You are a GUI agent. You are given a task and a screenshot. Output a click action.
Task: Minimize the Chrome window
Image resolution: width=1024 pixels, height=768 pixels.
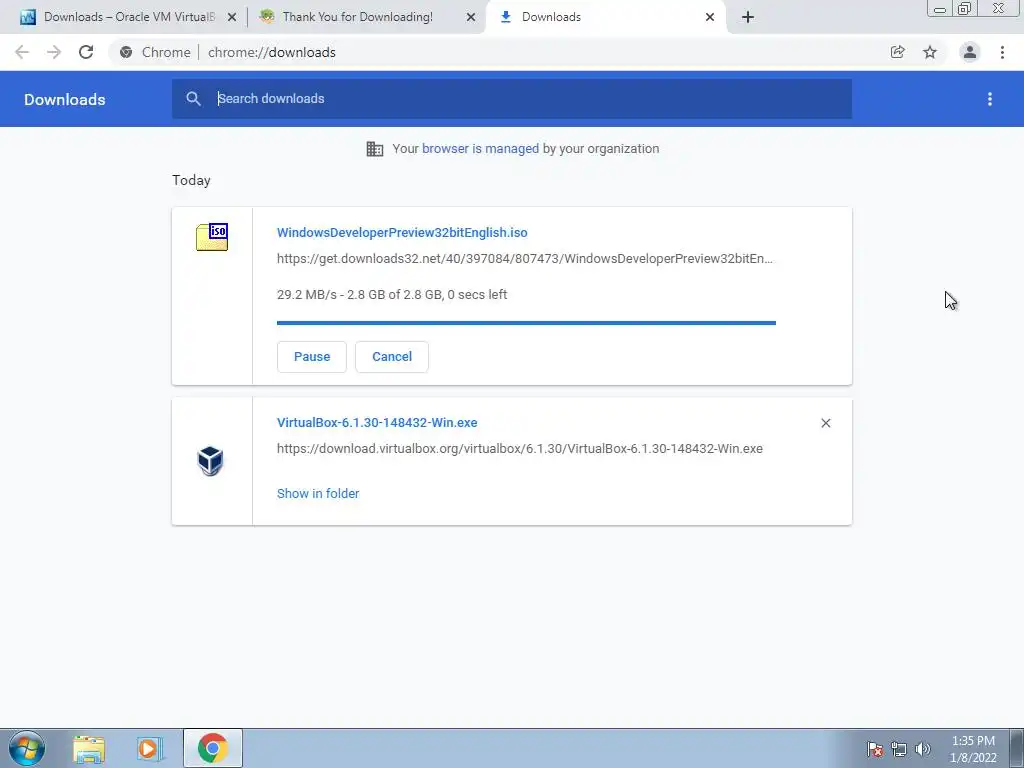940,8
